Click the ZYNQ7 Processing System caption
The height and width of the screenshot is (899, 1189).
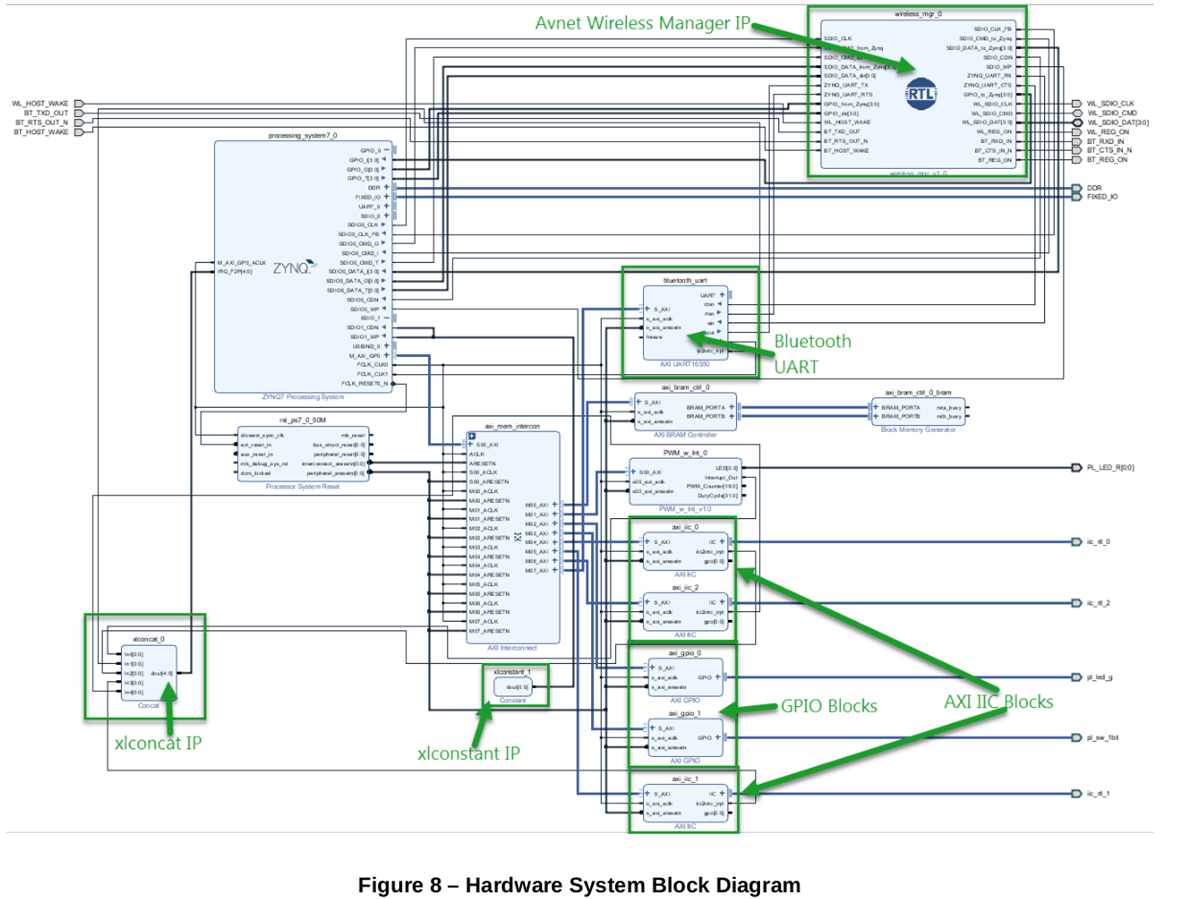pos(303,396)
